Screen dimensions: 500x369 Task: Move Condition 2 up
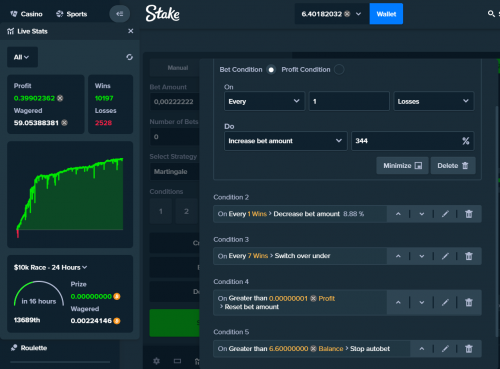click(x=398, y=214)
